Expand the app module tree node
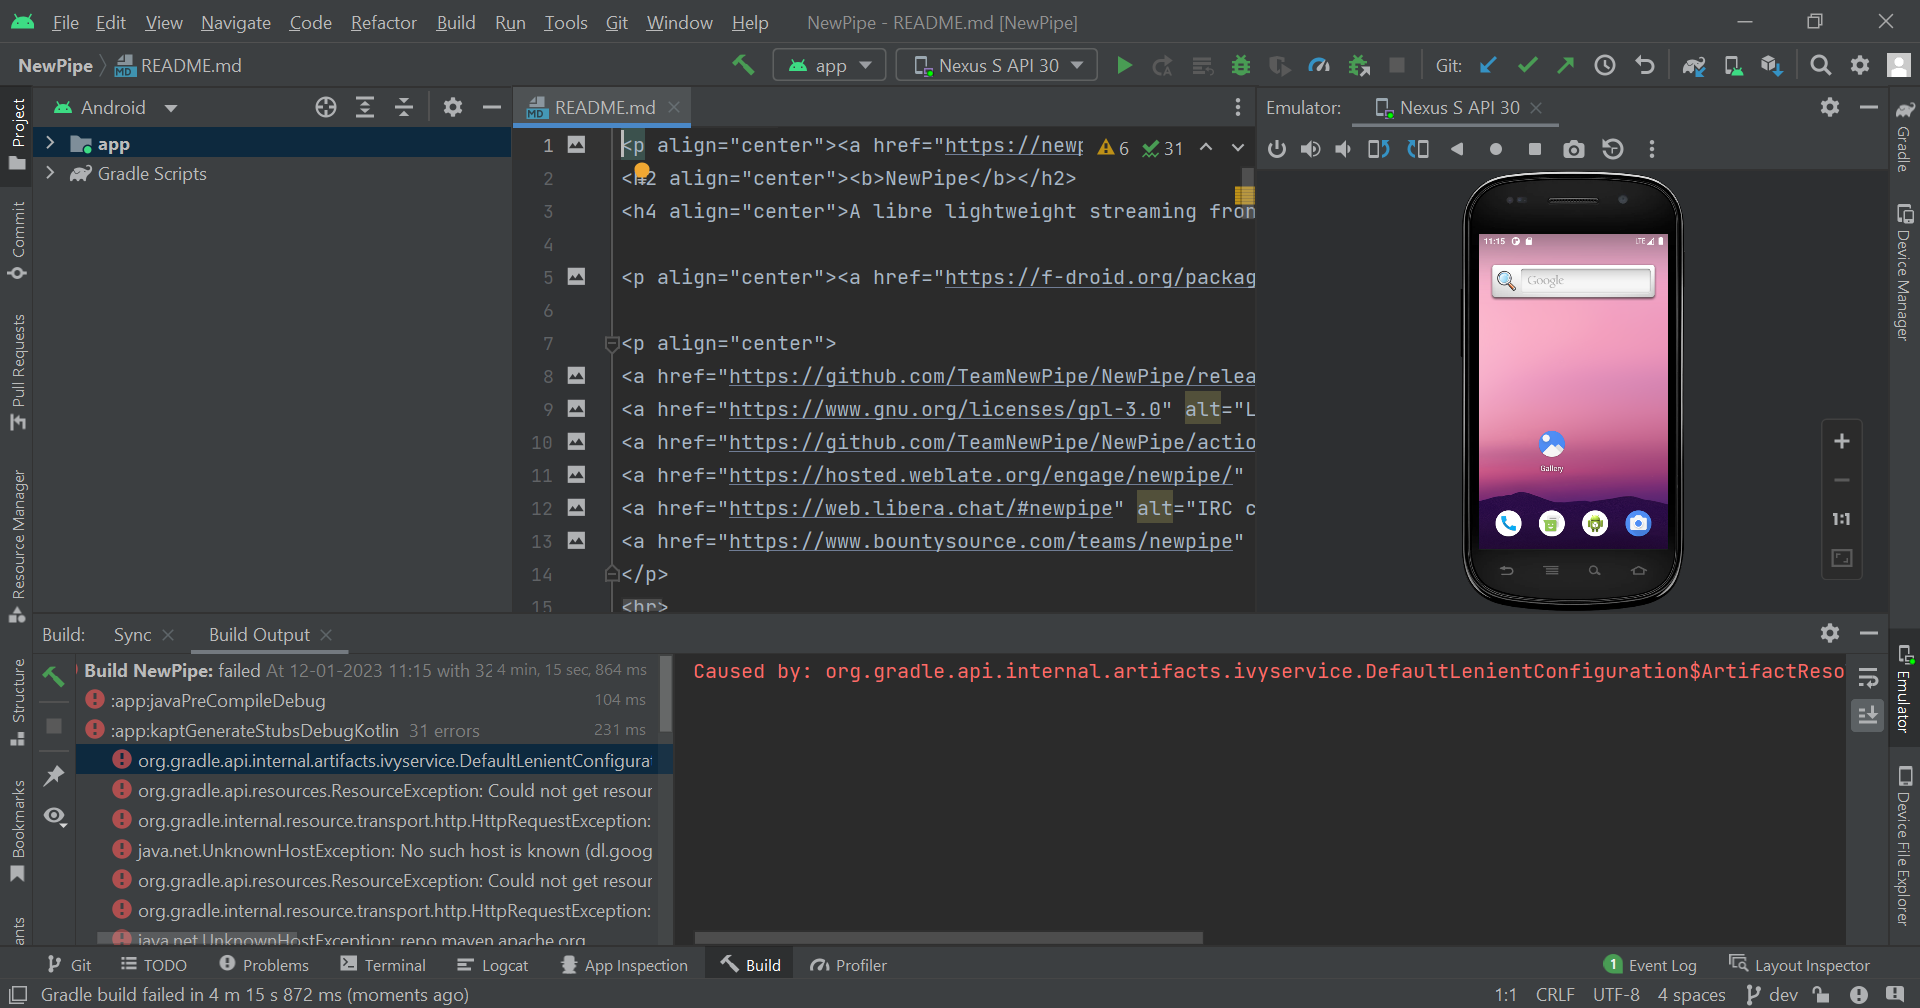 click(50, 143)
